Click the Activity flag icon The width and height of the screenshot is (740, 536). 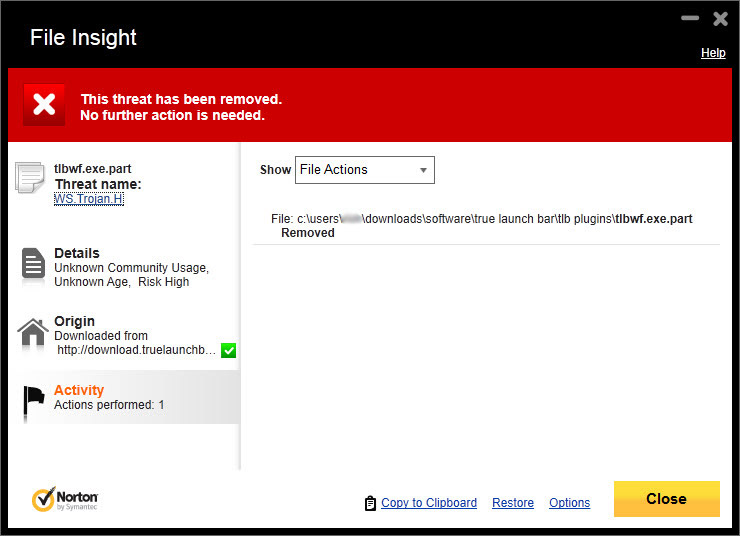point(34,399)
